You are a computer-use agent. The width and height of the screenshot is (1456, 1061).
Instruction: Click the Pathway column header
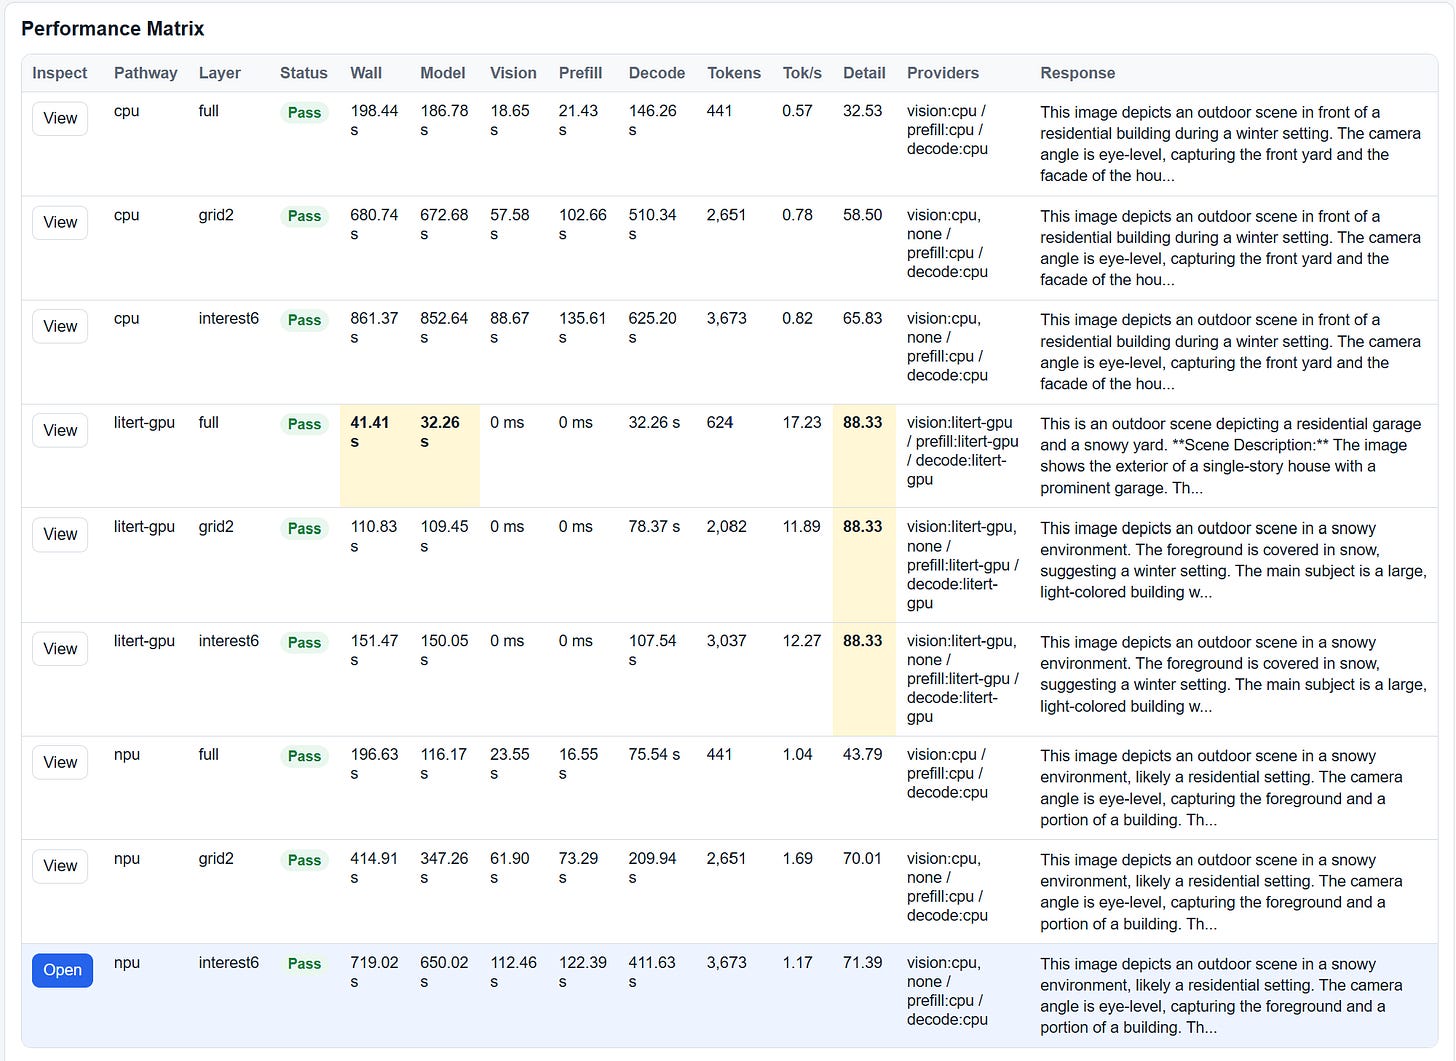[145, 73]
